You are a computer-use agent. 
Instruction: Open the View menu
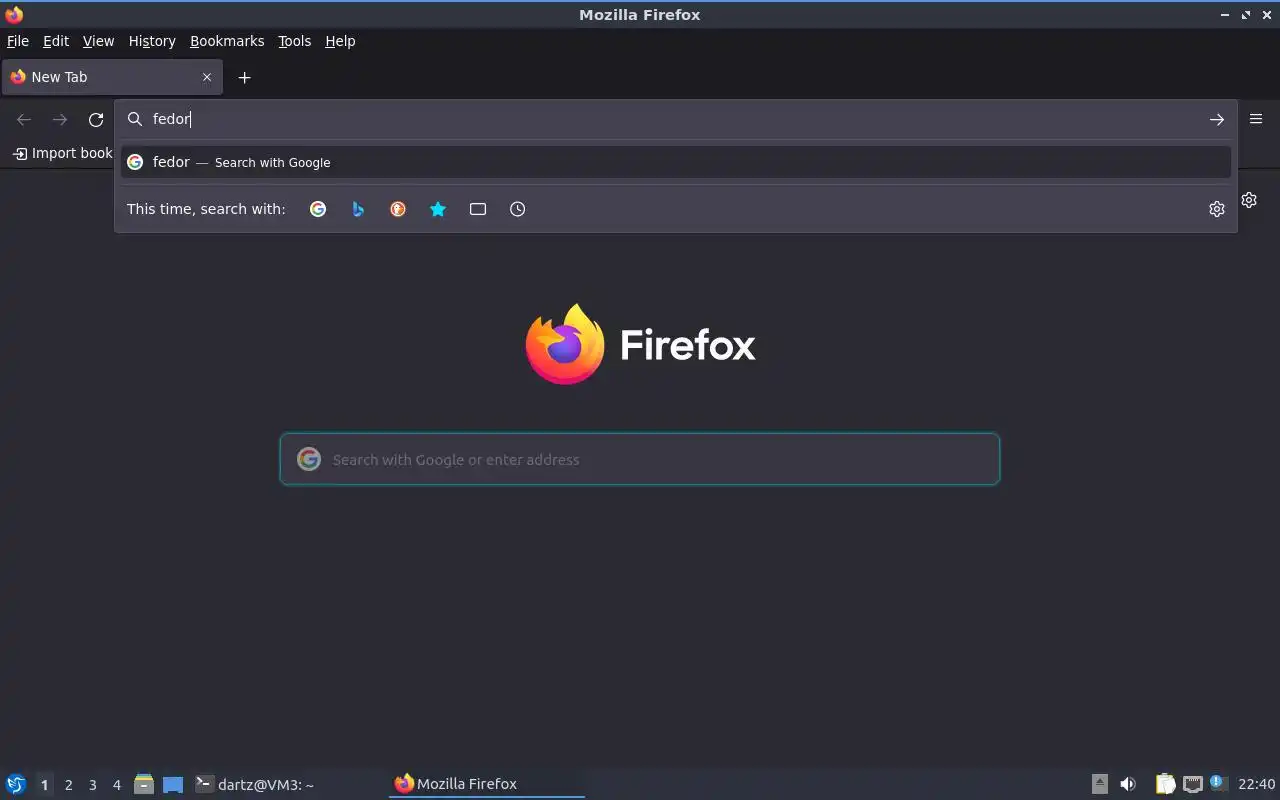(98, 41)
